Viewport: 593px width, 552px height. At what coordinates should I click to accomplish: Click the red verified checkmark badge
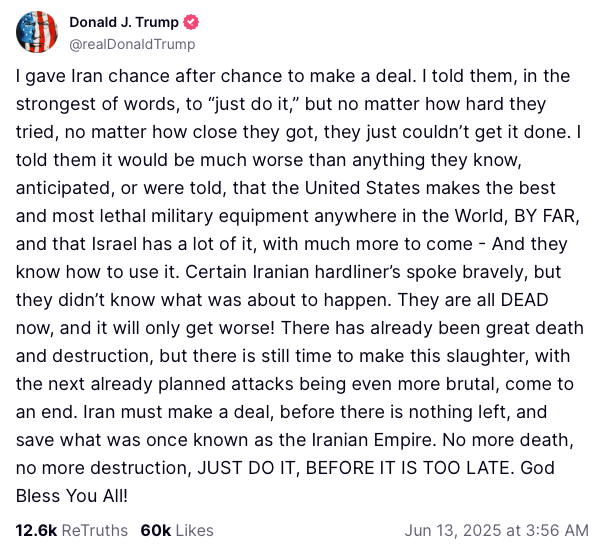coord(191,22)
